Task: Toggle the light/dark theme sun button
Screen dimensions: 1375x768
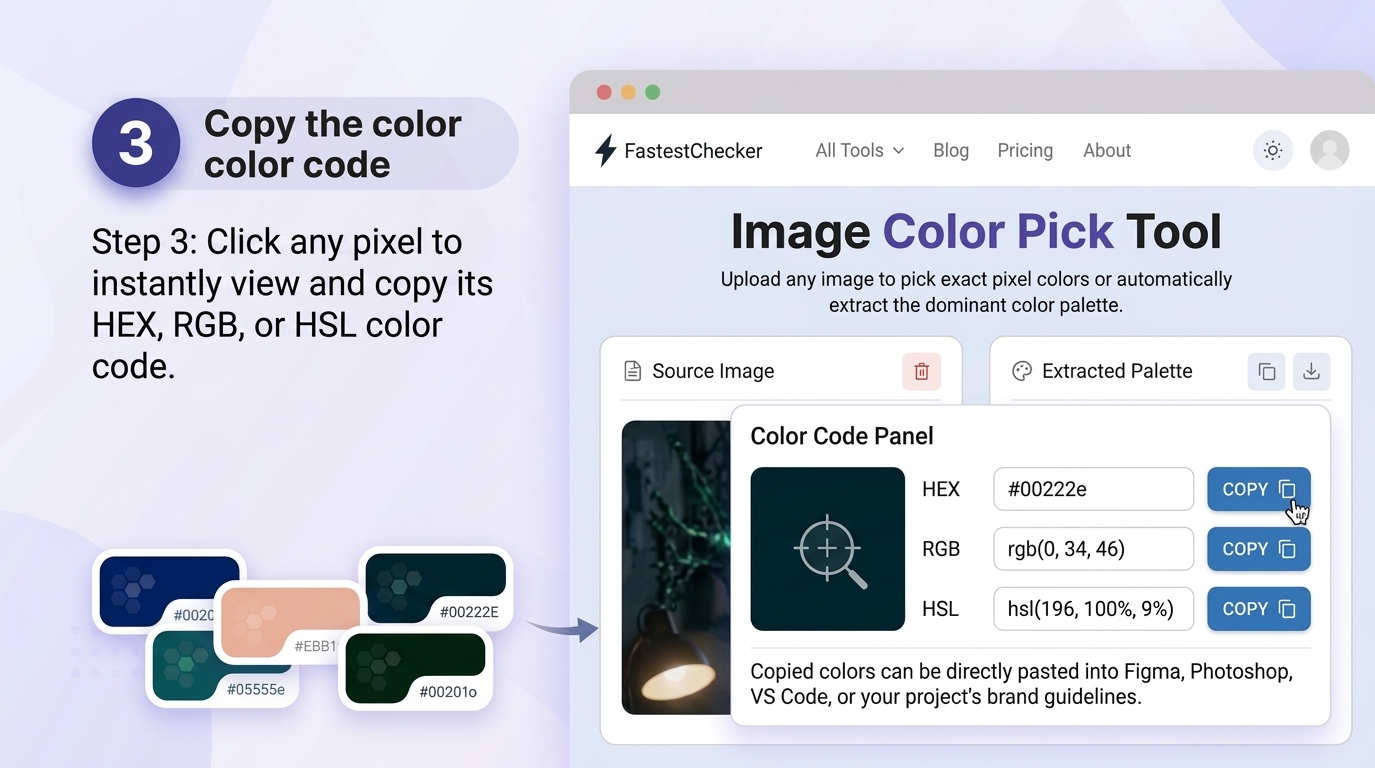Action: [x=1272, y=151]
